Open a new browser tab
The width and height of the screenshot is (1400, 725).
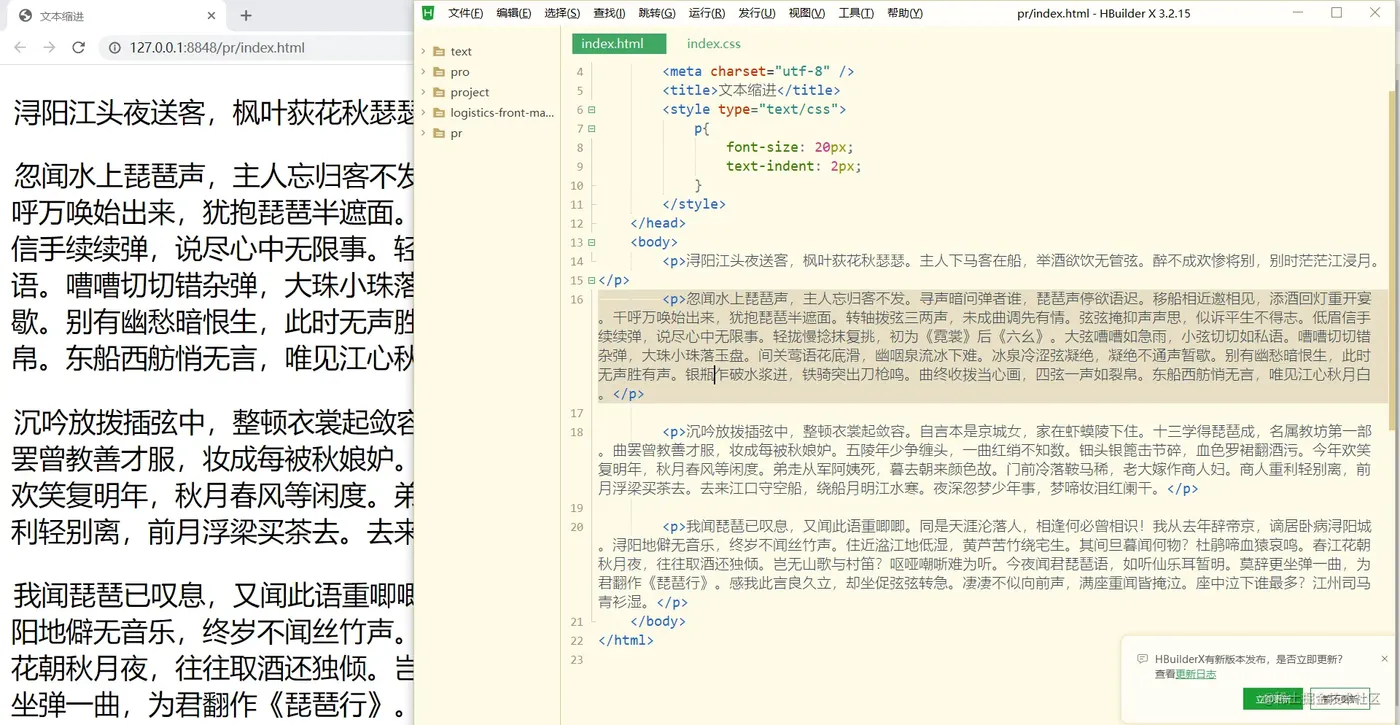pyautogui.click(x=246, y=15)
